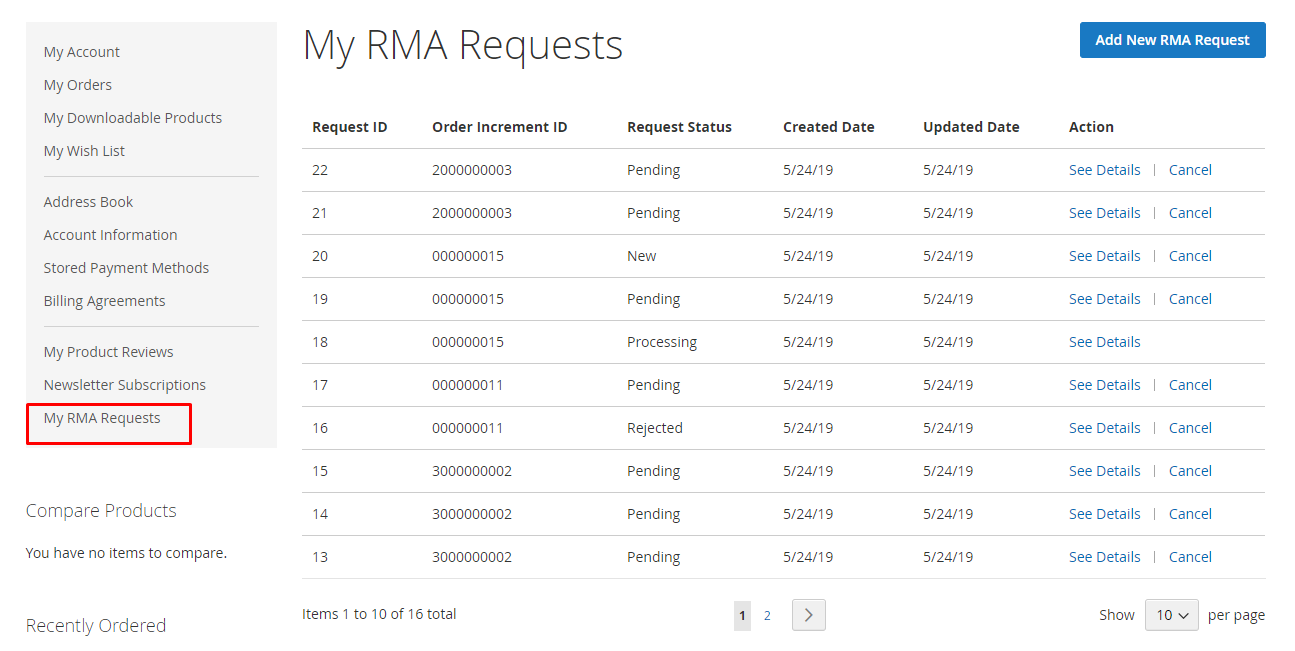This screenshot has height=651, width=1295.
Task: Cancel request ID 14
Action: coord(1190,514)
